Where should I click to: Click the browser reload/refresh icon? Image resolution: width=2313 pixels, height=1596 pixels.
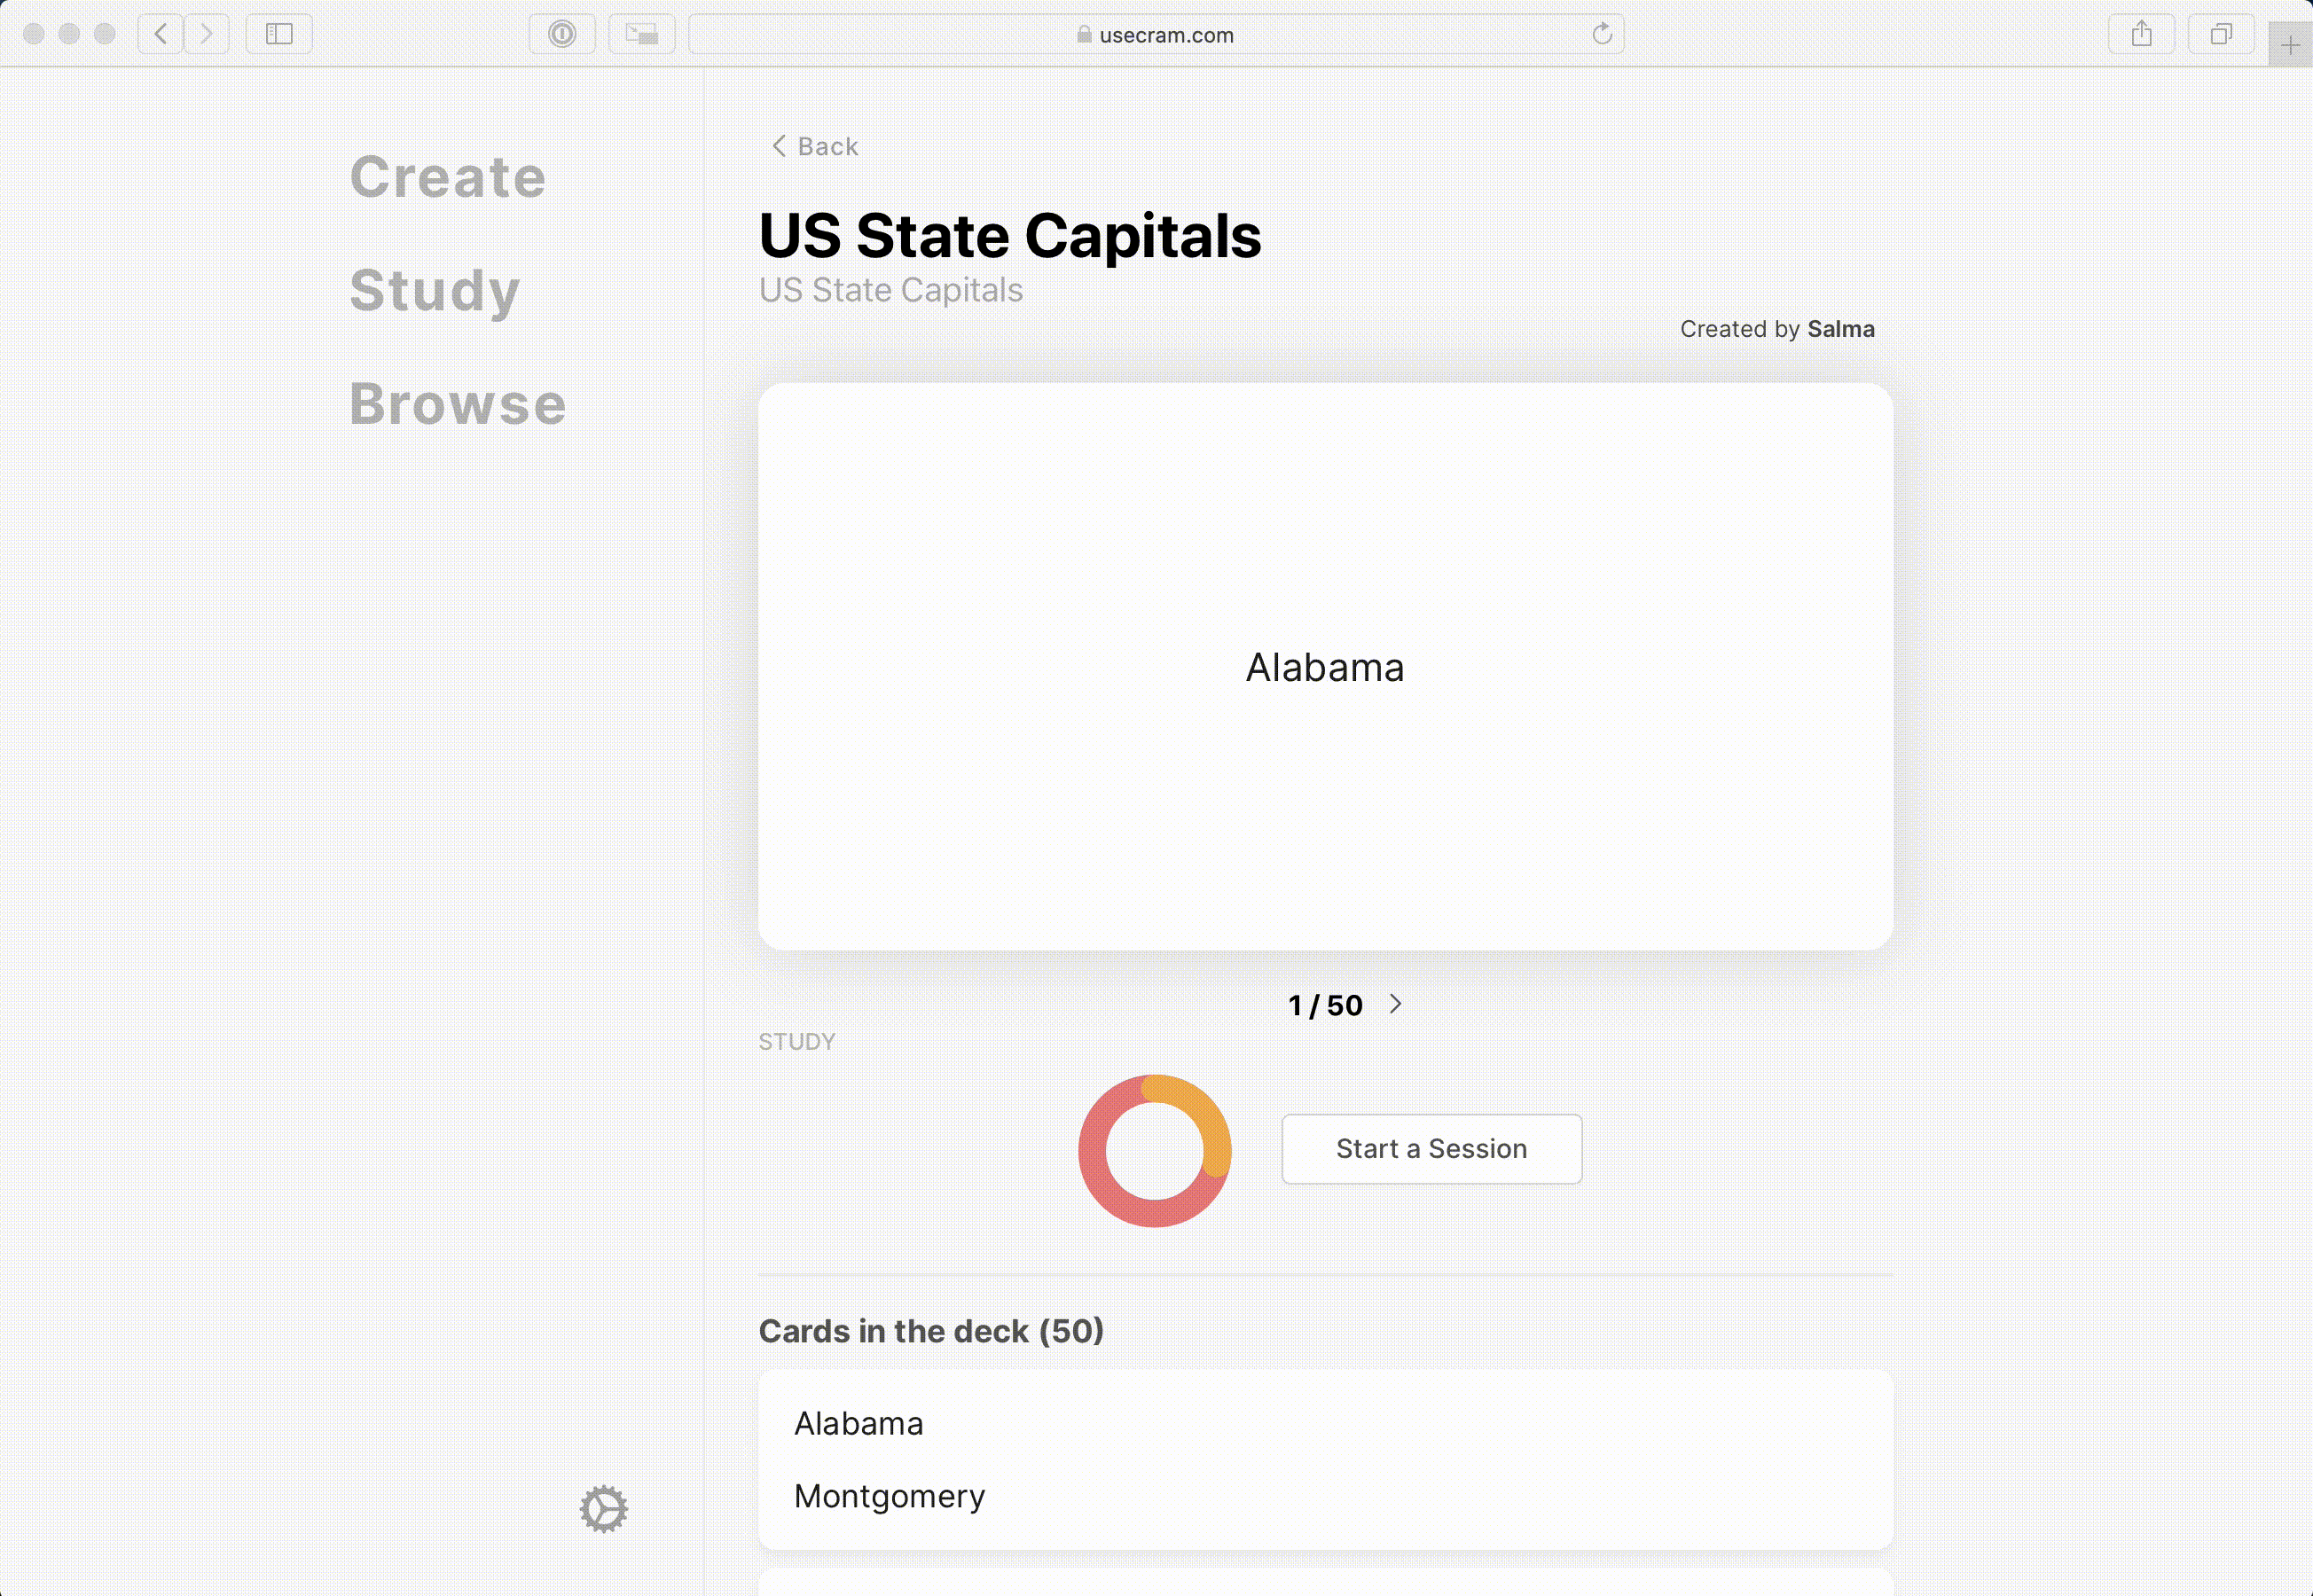1603,35
